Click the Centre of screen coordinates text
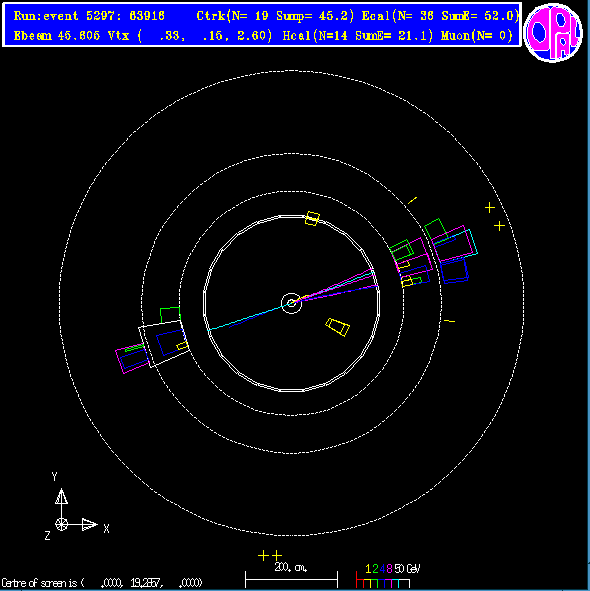590x591 pixels. [x=102, y=583]
